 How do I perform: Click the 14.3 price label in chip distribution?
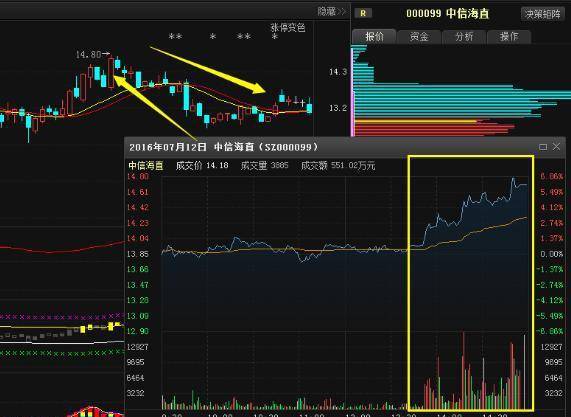pos(338,72)
